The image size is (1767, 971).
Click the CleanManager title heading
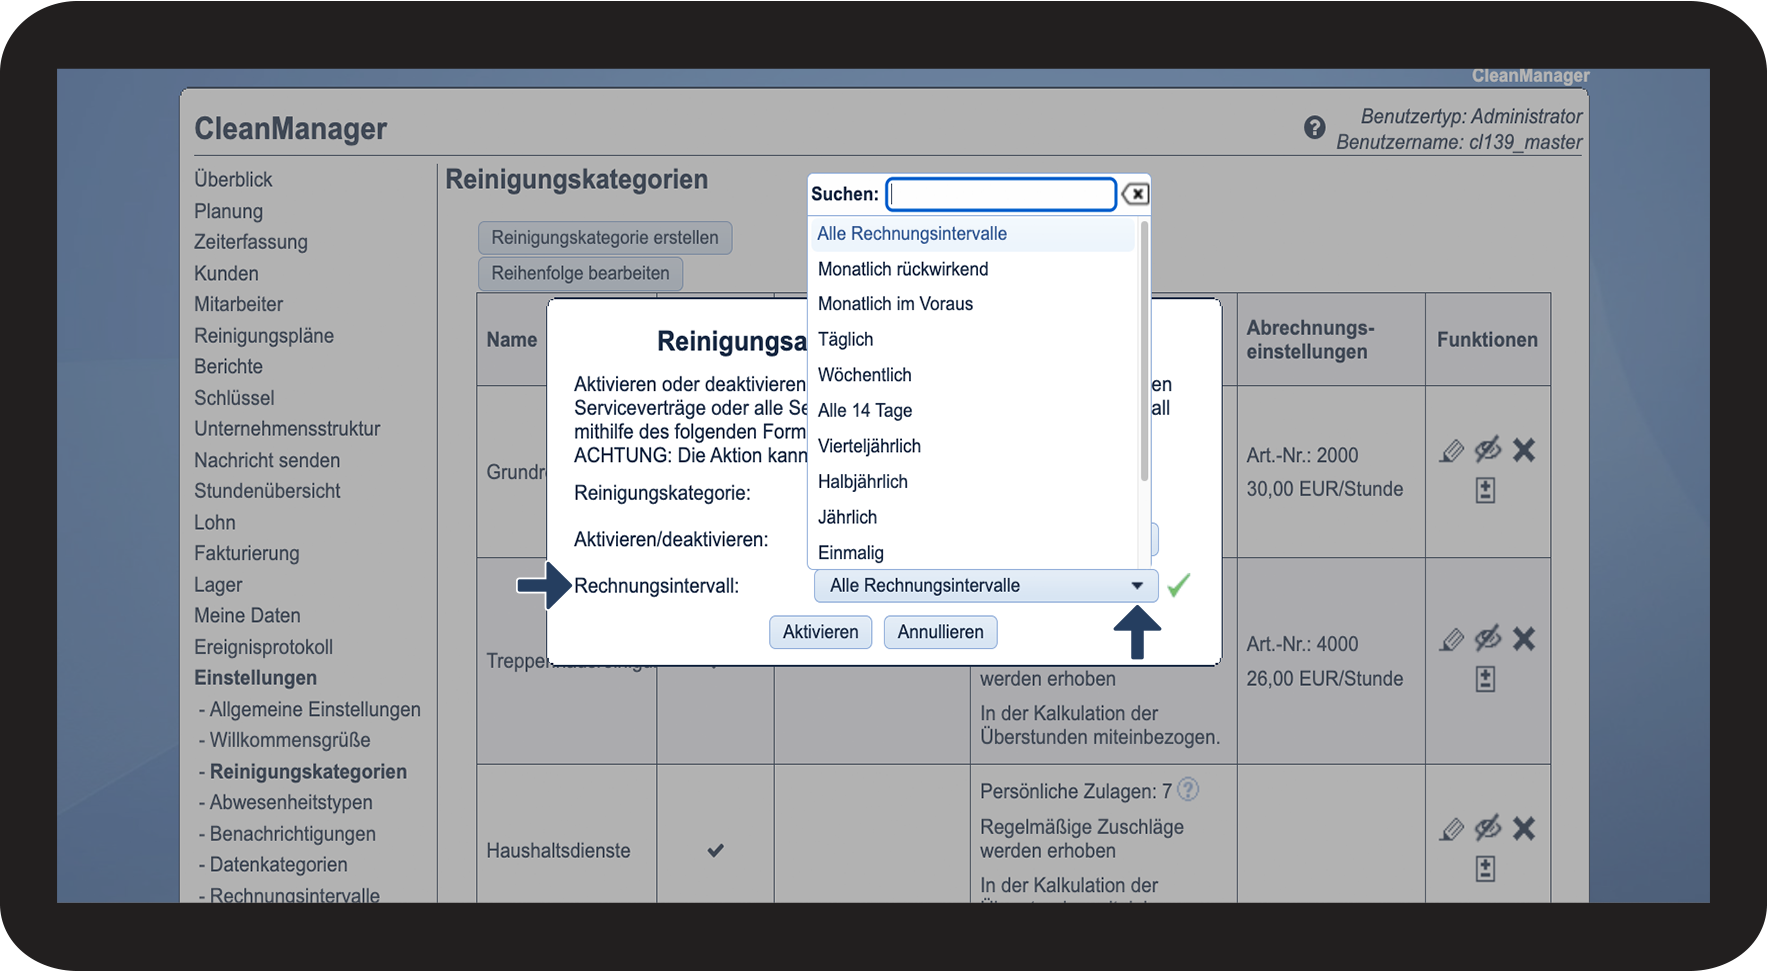290,129
